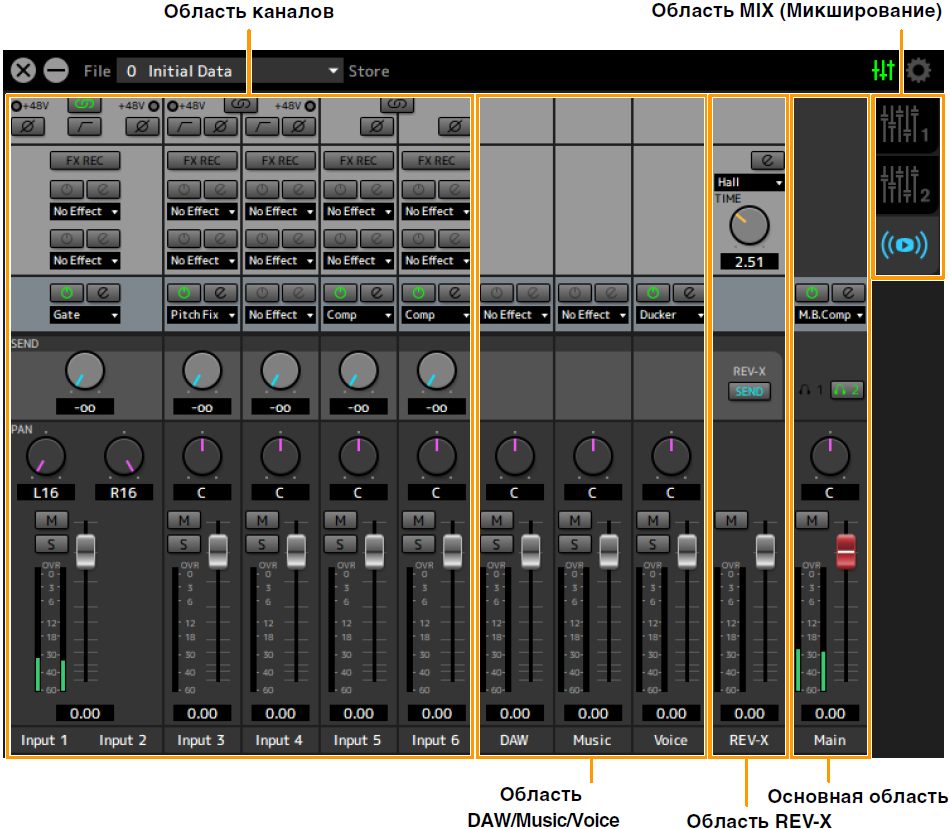Image resolution: width=950 pixels, height=829 pixels.
Task: Open the Hall reverb type dropdown
Action: point(749,183)
